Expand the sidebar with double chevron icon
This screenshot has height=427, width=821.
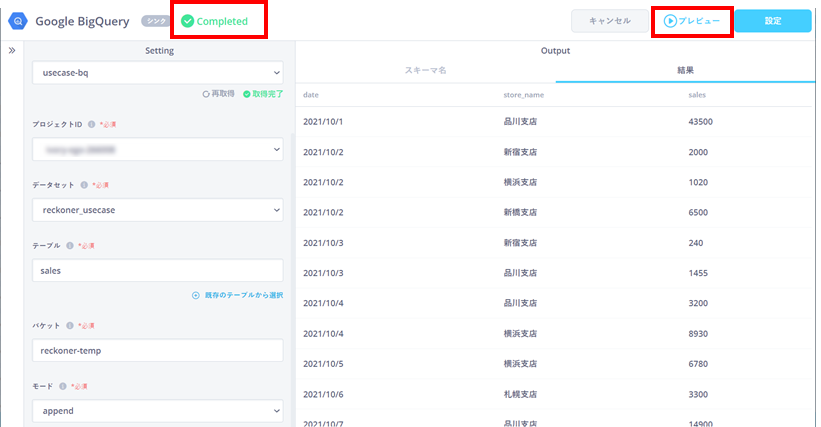coord(12,51)
